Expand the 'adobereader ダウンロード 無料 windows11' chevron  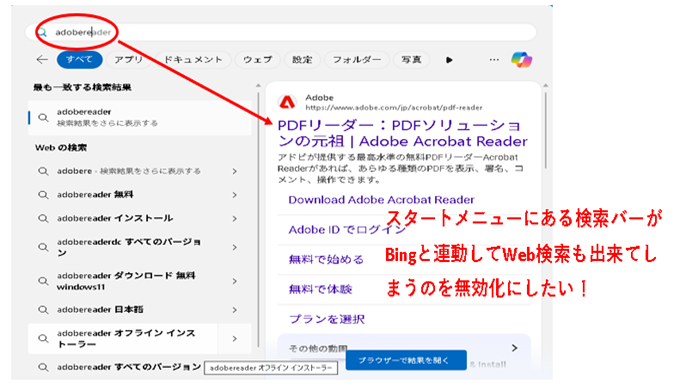[x=235, y=281]
